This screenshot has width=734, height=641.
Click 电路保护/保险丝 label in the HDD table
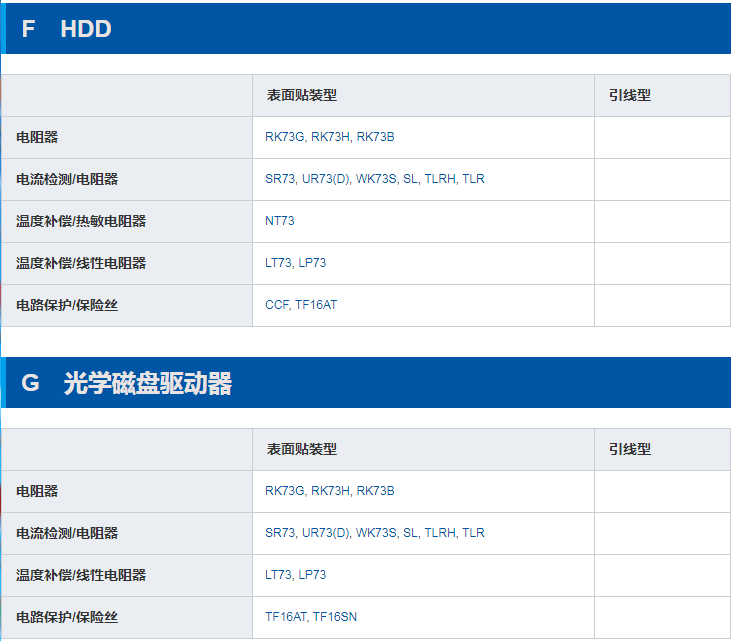(x=67, y=305)
